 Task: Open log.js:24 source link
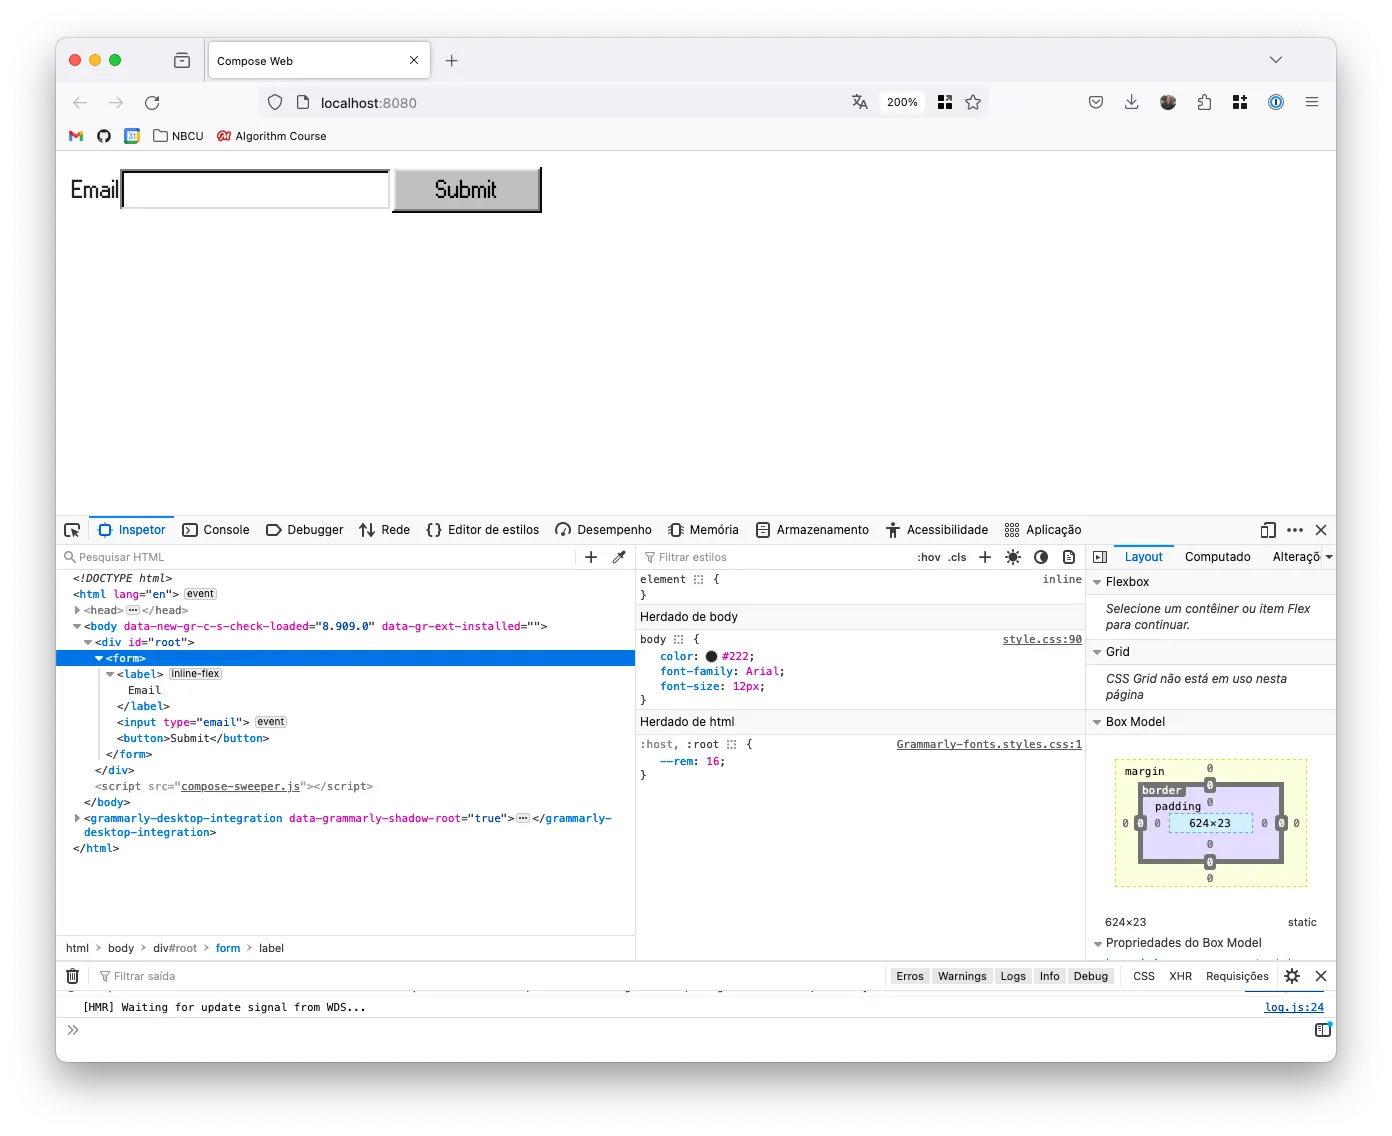[1294, 1007]
